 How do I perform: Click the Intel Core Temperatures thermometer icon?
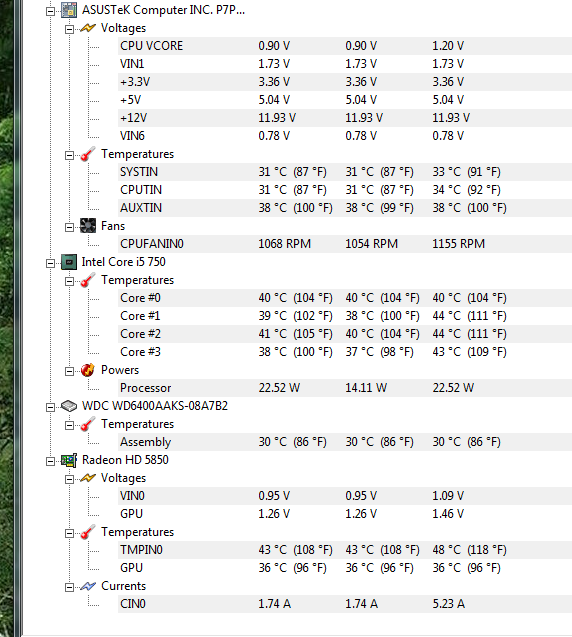pos(88,280)
